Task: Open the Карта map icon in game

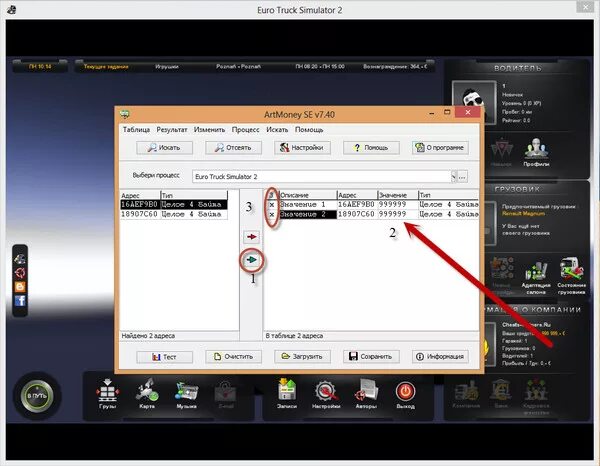Action: click(x=147, y=394)
